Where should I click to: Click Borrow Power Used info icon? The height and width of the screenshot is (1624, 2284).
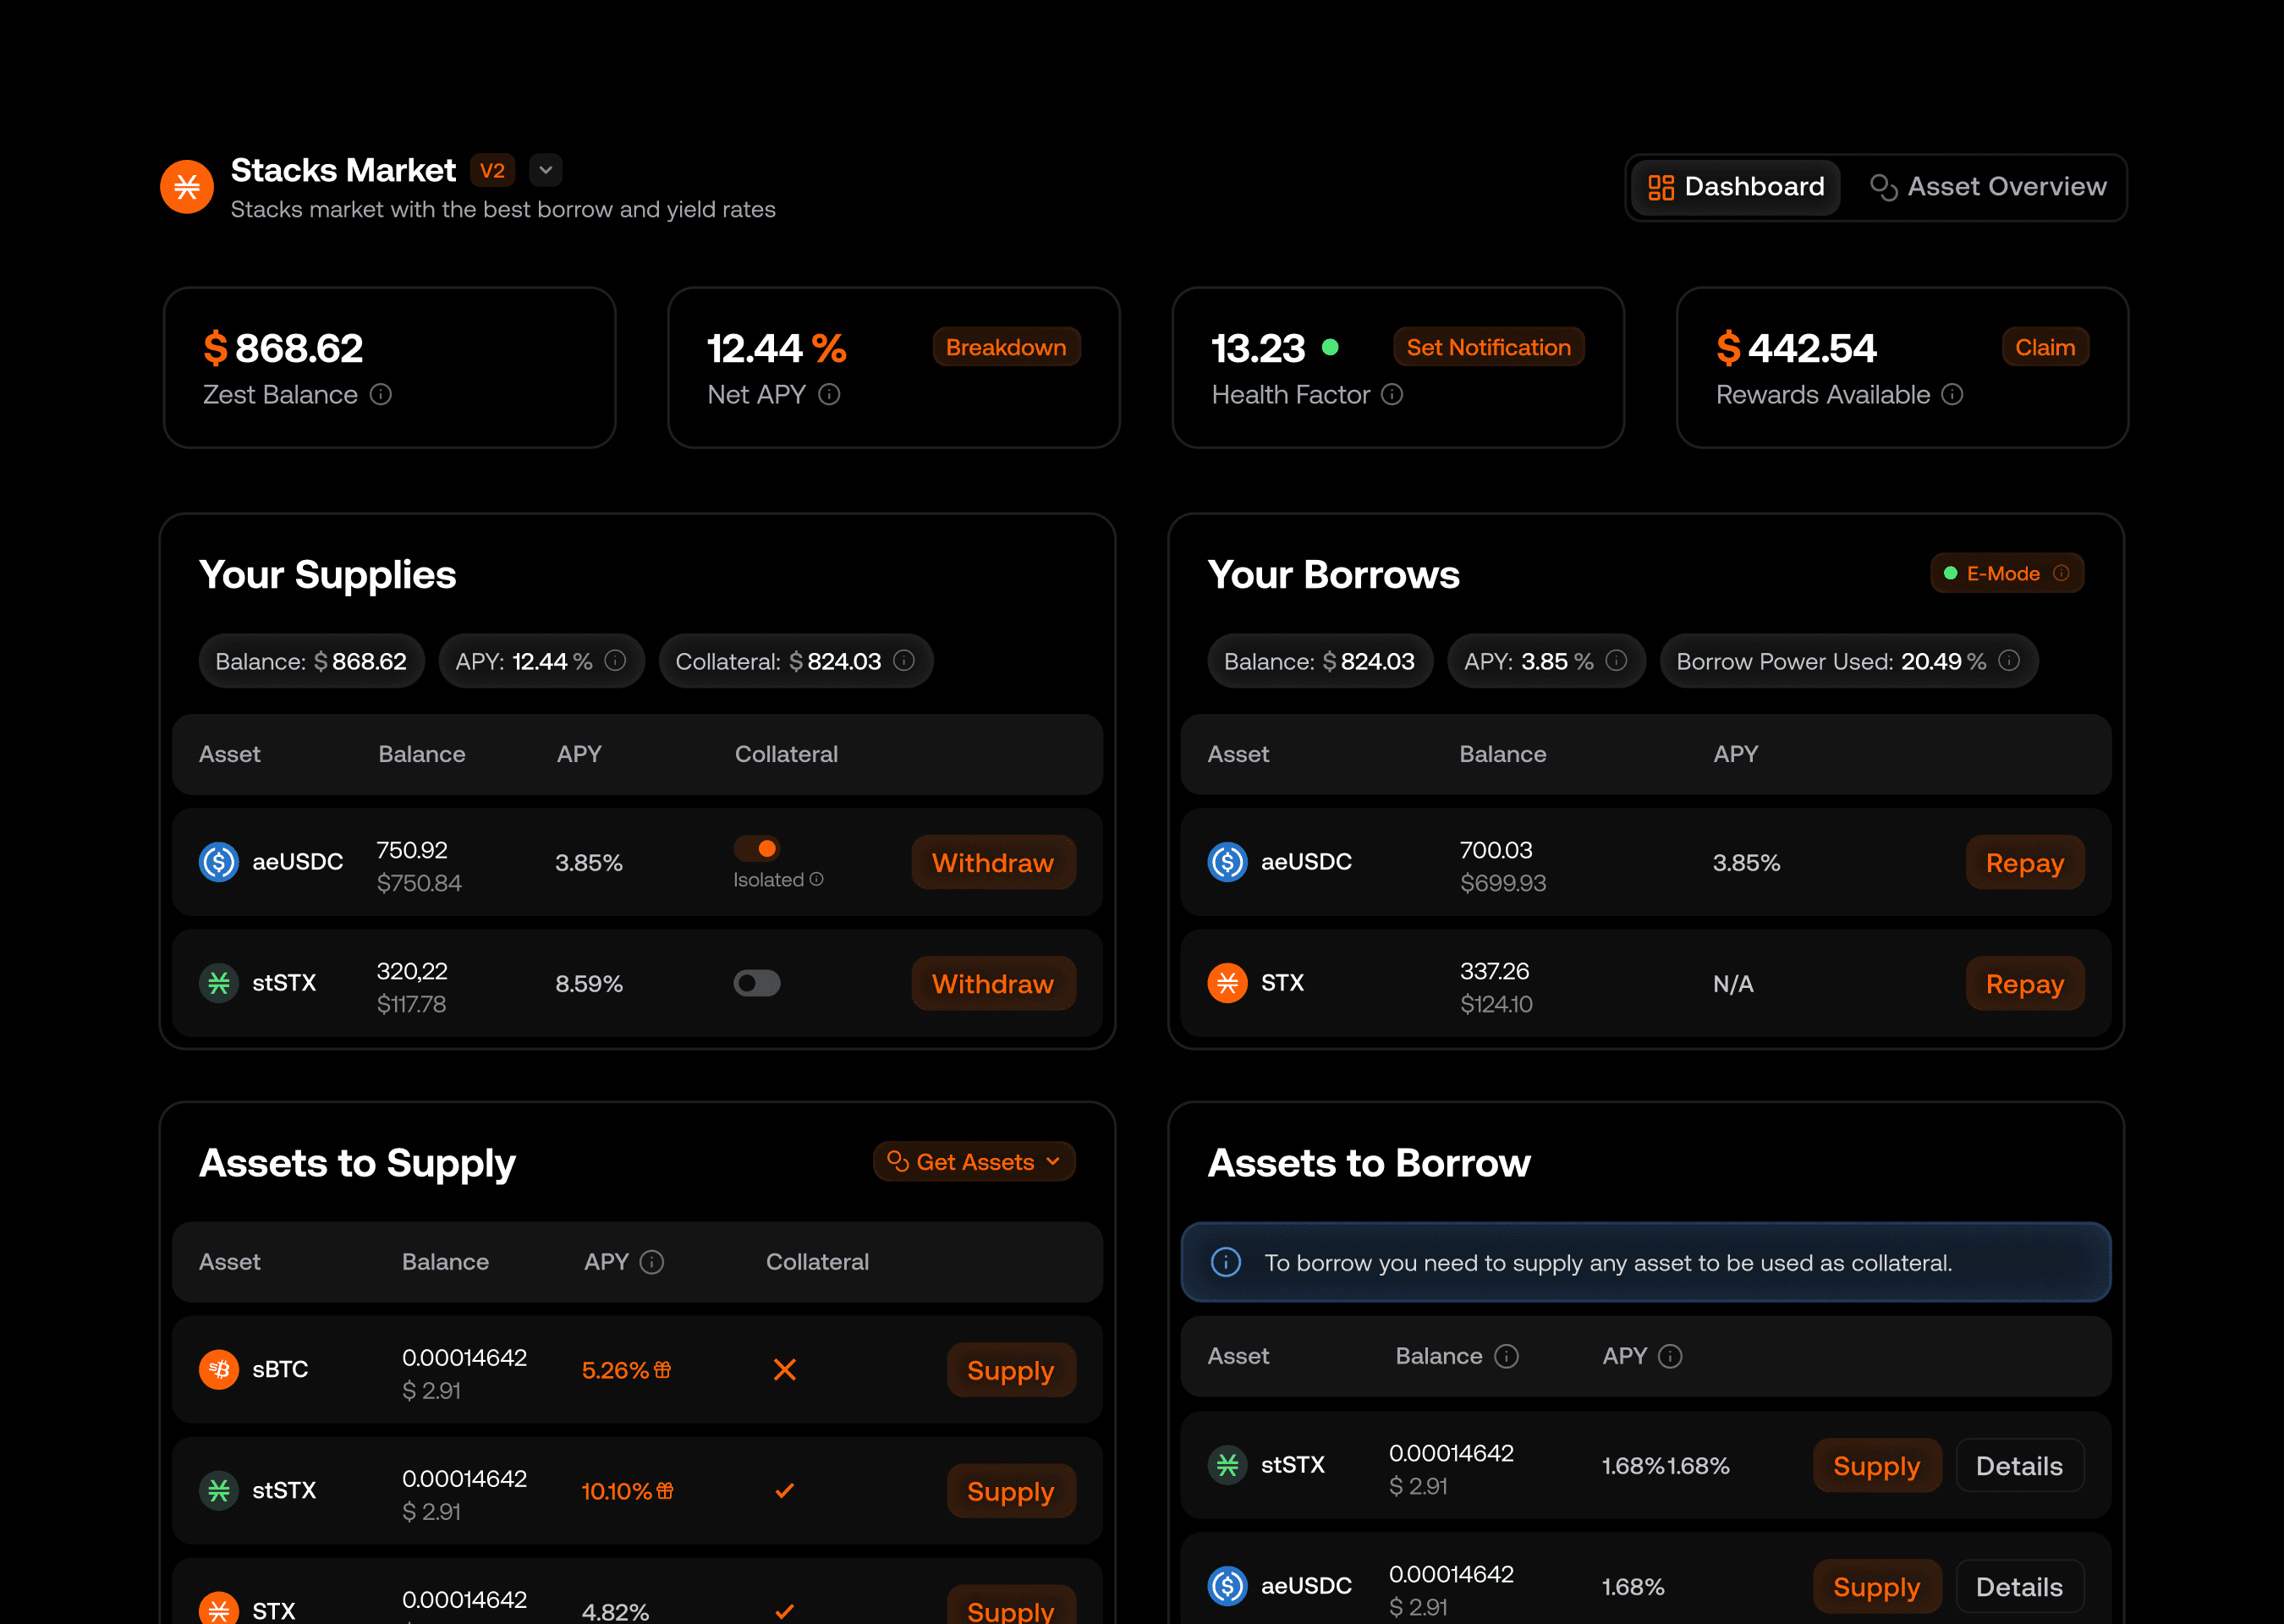click(2009, 661)
